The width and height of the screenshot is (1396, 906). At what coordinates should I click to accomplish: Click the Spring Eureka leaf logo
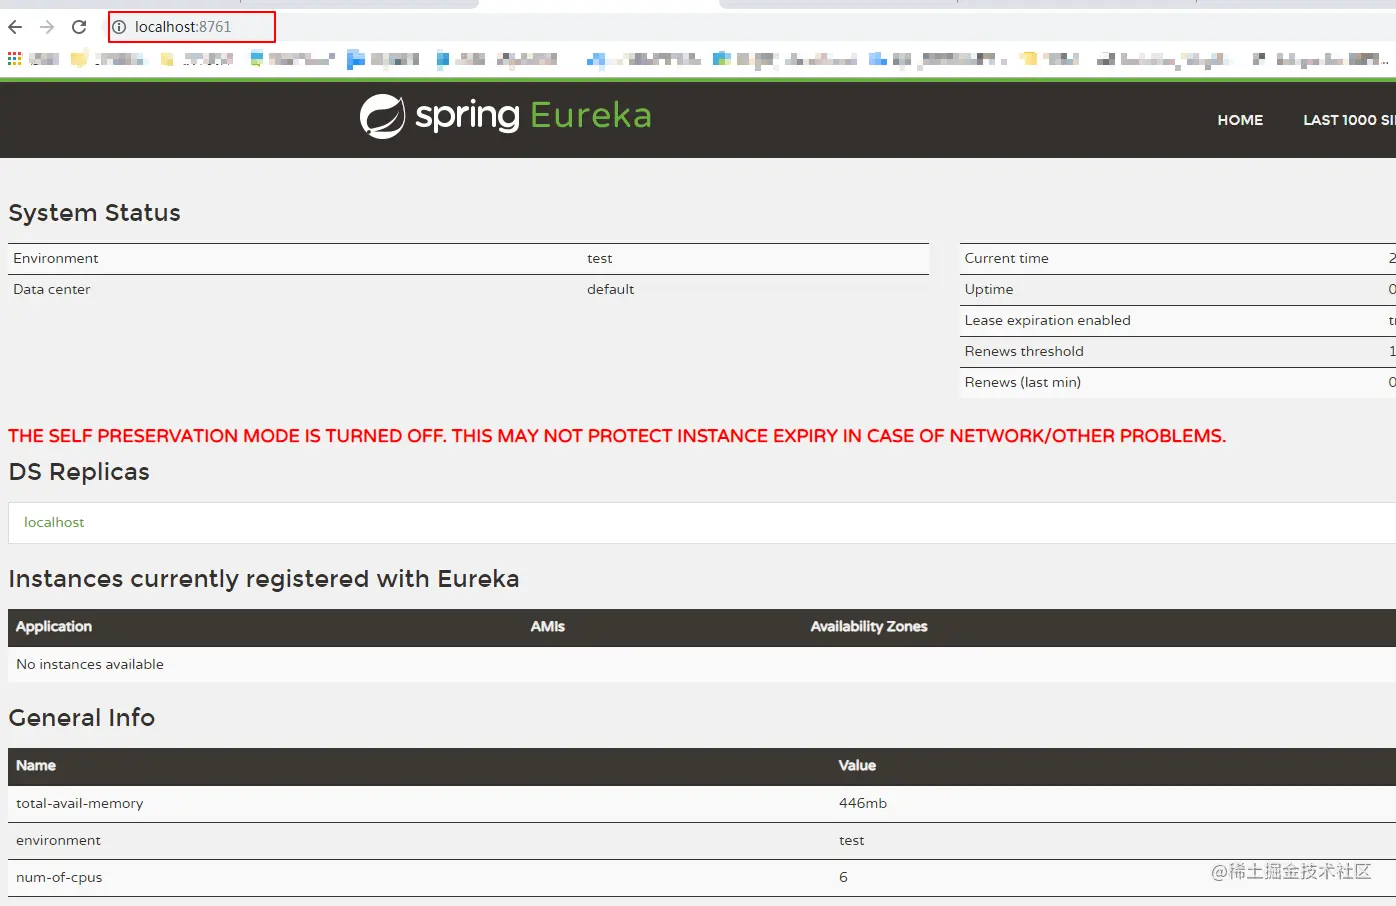(x=382, y=116)
